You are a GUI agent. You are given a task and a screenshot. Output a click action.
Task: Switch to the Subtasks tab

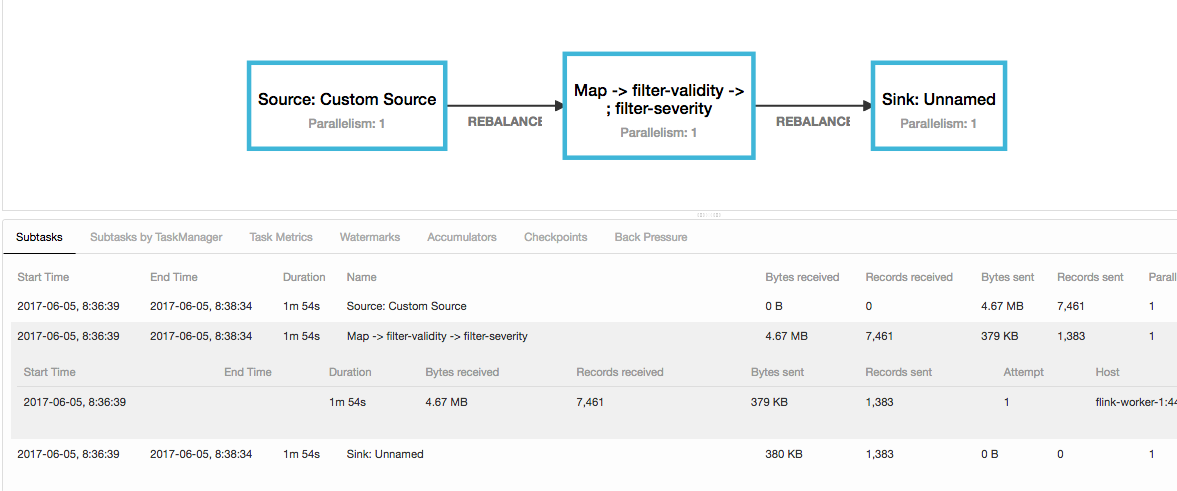(39, 237)
